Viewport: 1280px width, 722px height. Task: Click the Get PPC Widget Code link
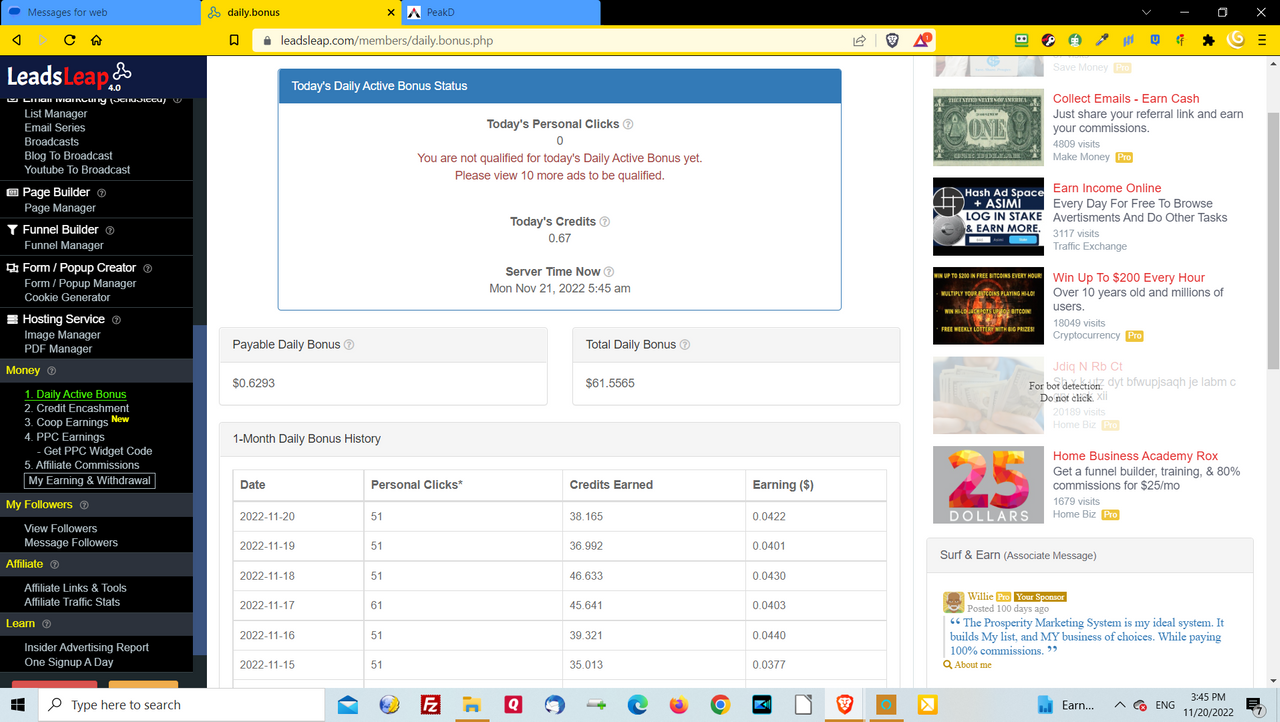click(98, 451)
